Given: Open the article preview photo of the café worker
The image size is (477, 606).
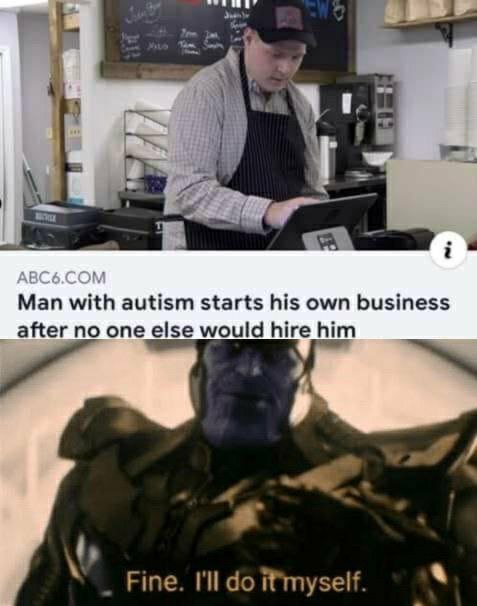Looking at the screenshot, I should [238, 125].
